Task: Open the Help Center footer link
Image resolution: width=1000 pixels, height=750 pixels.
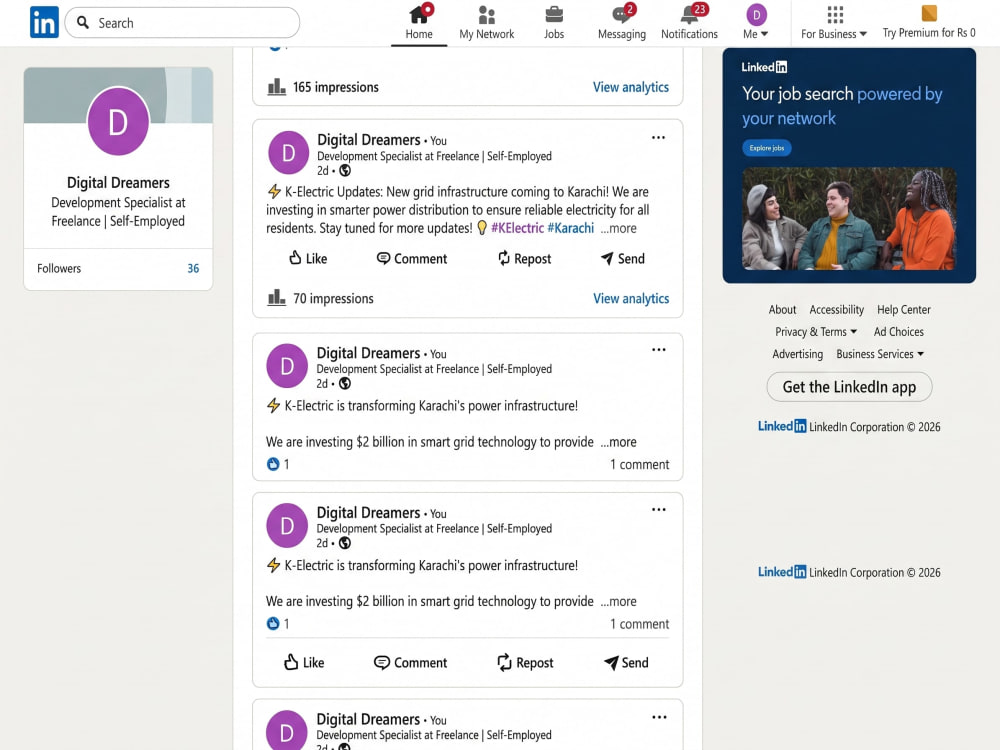Action: point(903,309)
